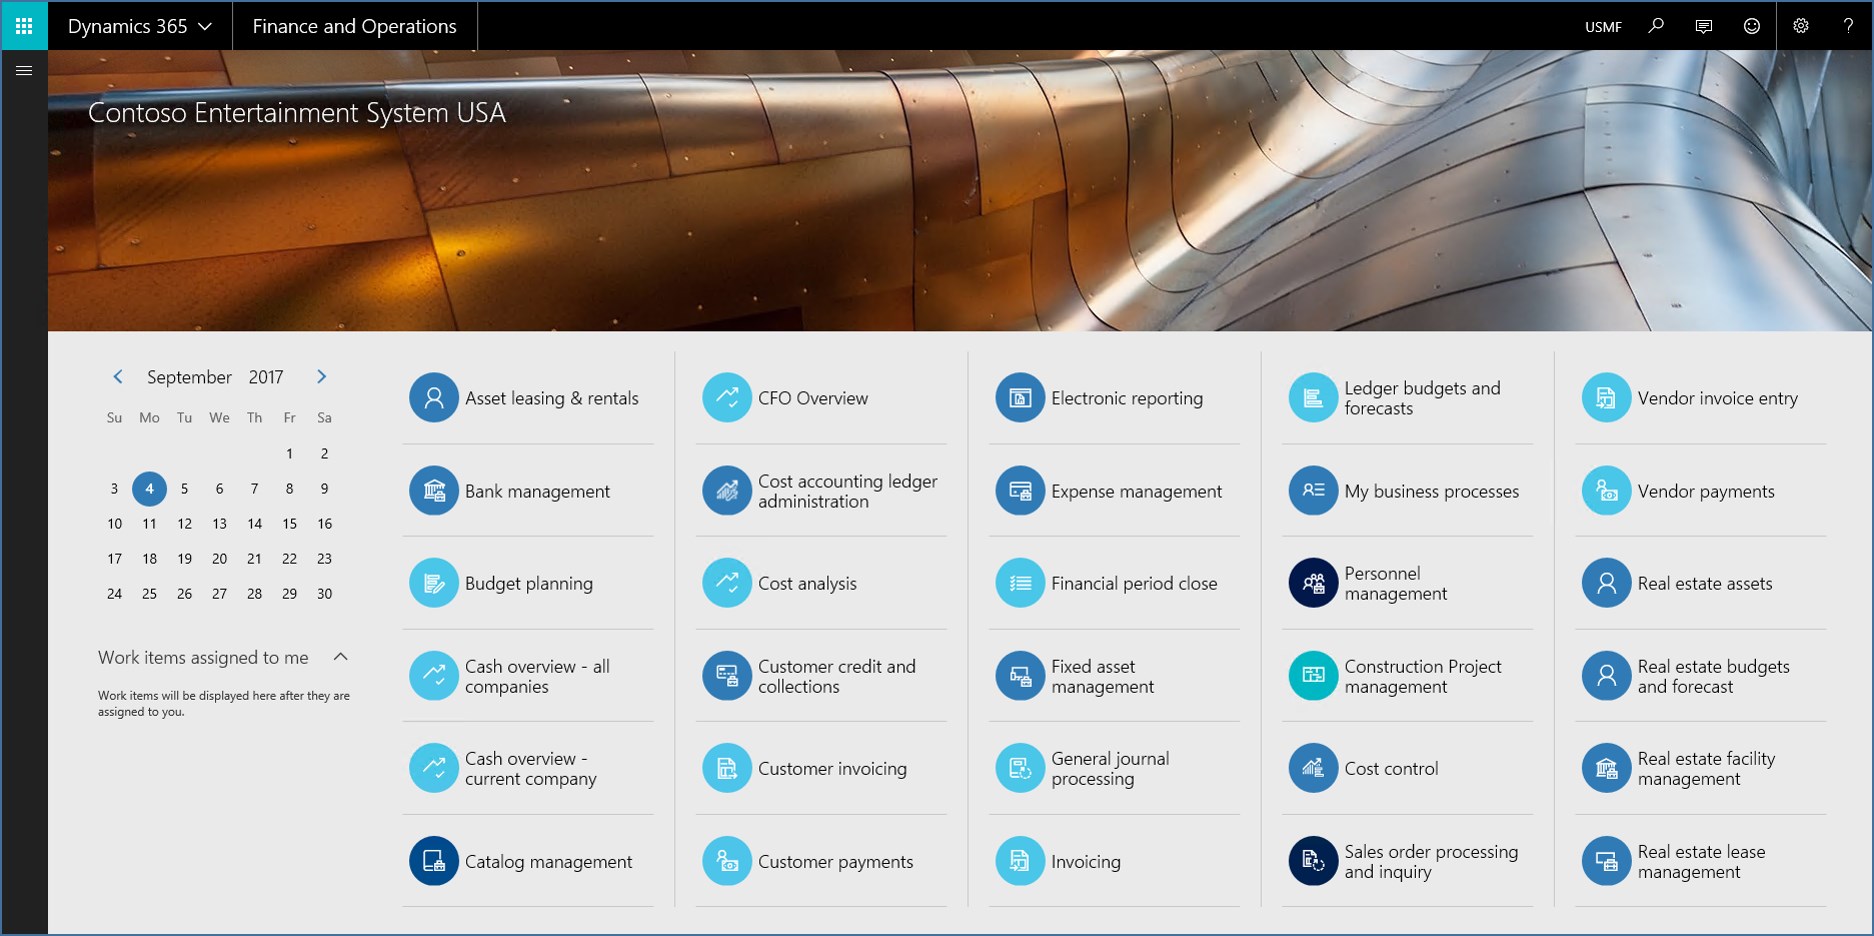Open the messages icon in top bar
Image resolution: width=1874 pixels, height=936 pixels.
click(x=1704, y=26)
